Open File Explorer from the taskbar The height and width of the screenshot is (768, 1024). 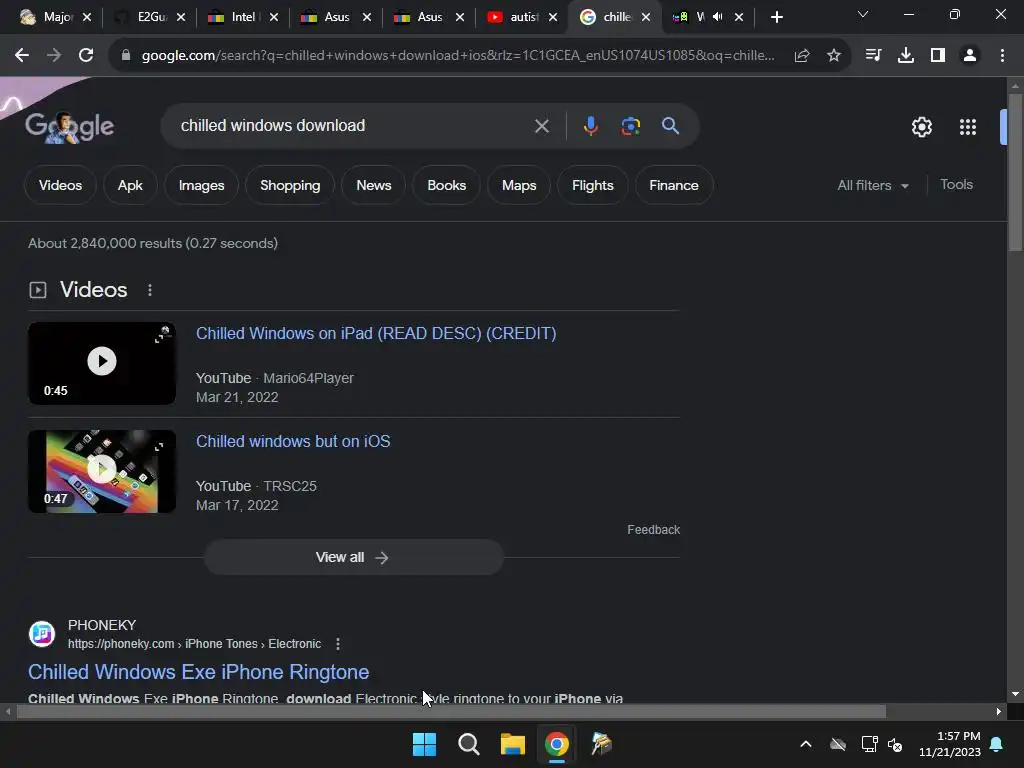513,744
